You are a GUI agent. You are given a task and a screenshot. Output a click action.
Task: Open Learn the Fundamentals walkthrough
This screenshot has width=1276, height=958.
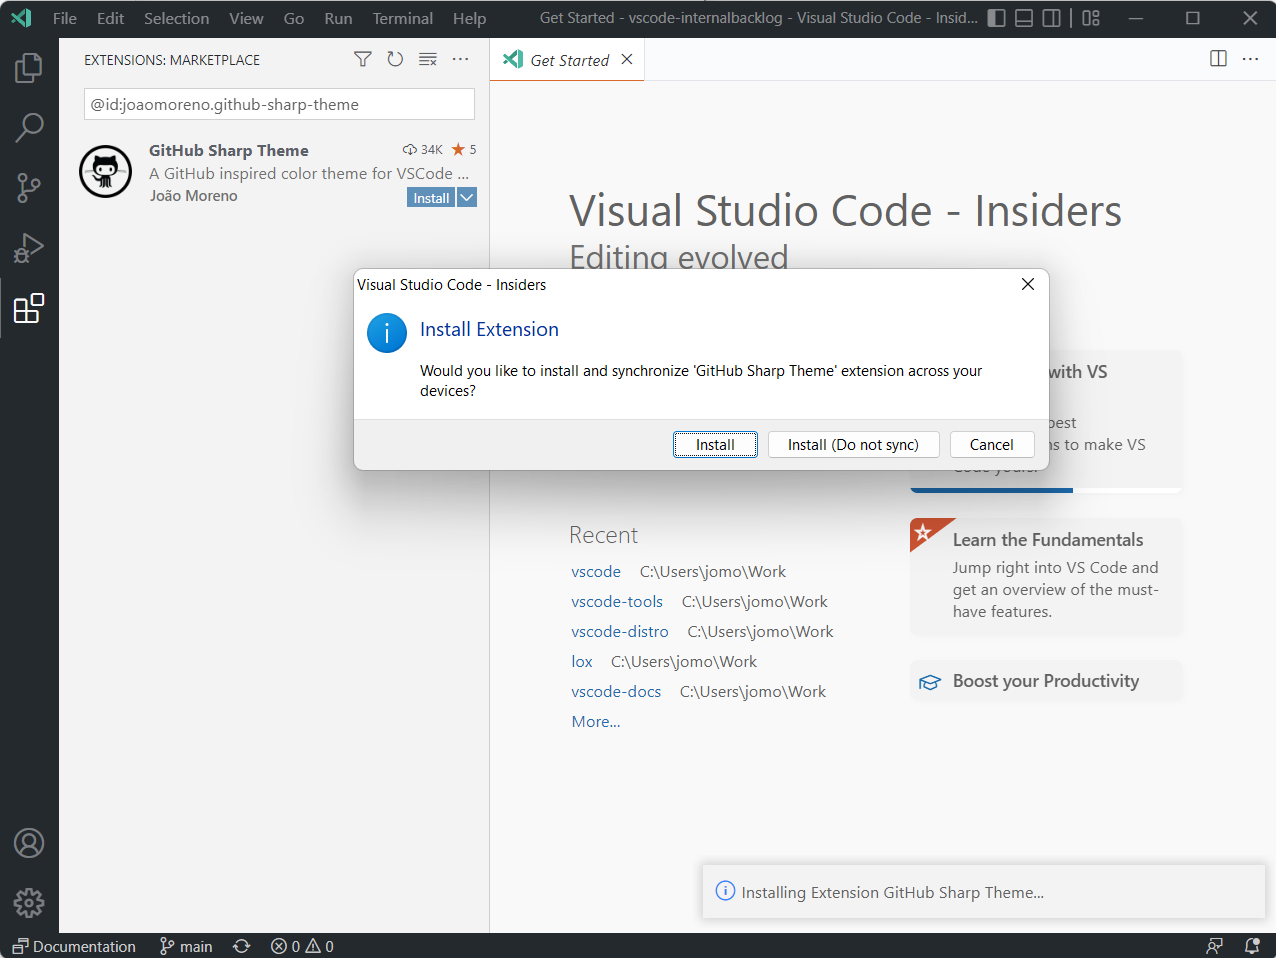coord(1046,576)
